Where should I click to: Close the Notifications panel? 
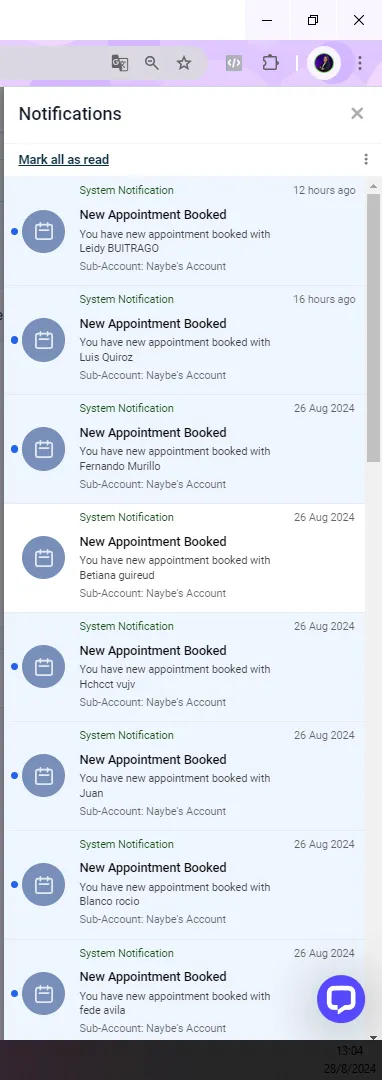point(357,114)
